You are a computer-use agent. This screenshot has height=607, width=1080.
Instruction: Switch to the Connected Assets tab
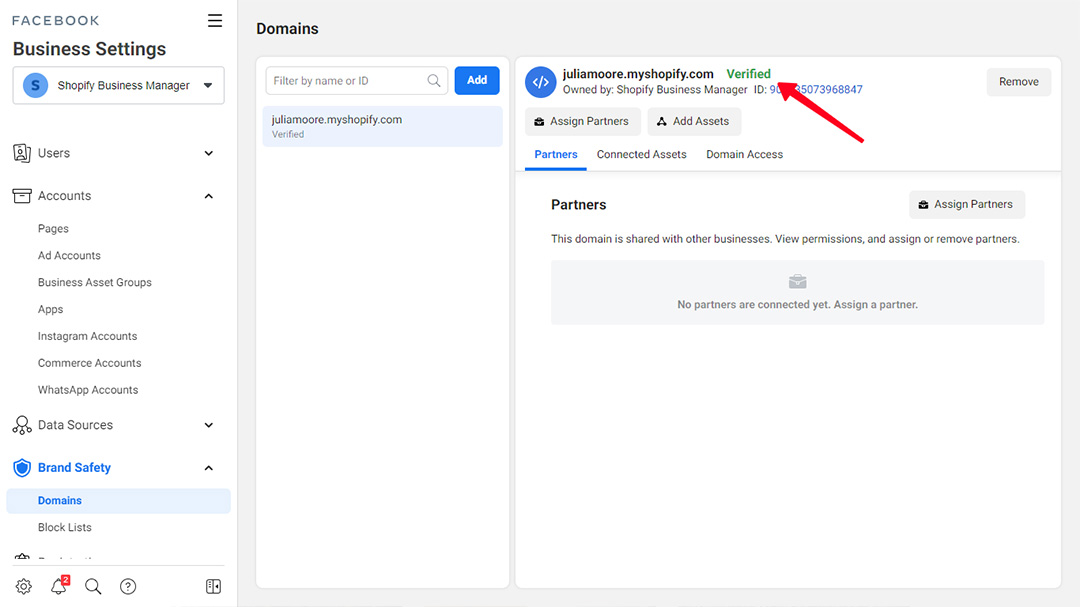tap(641, 154)
